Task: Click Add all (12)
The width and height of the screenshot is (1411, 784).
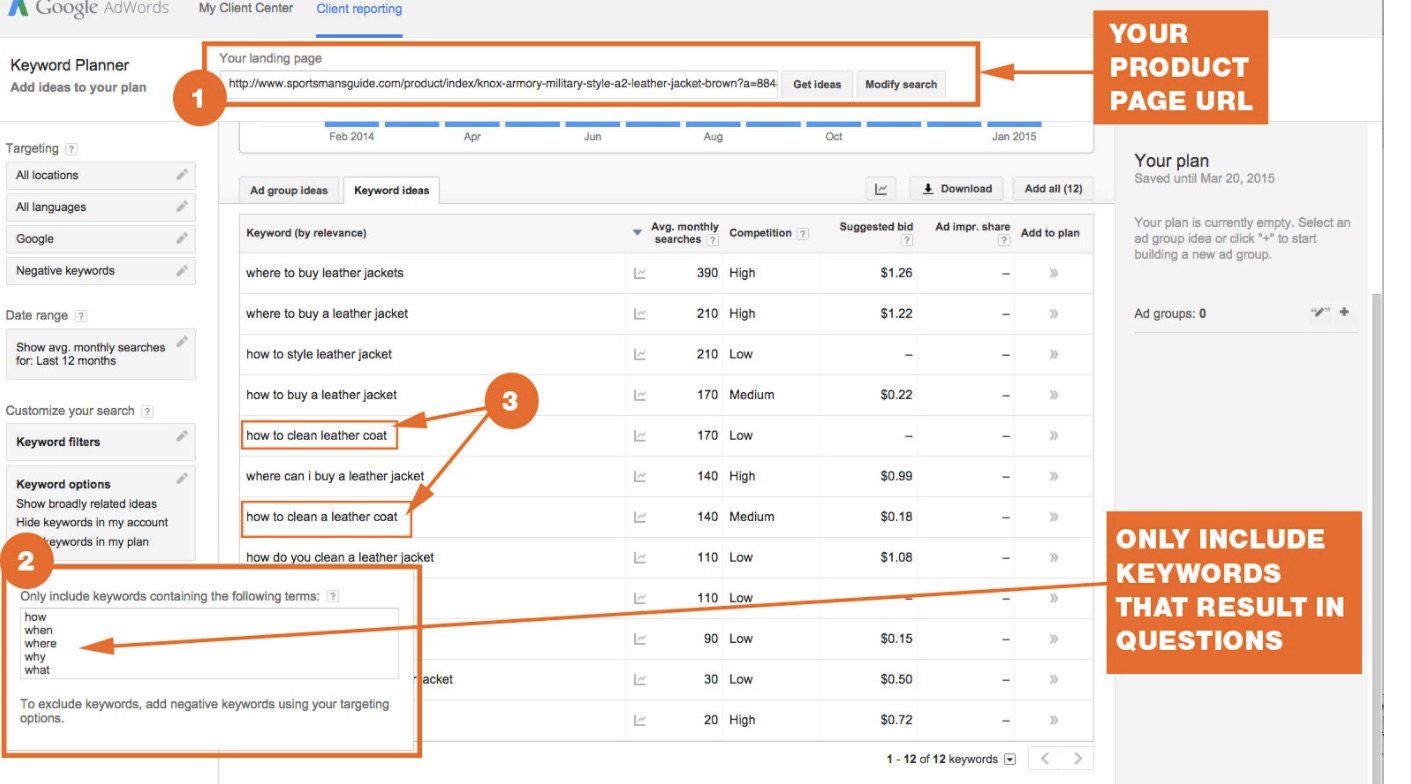Action: coord(1053,188)
